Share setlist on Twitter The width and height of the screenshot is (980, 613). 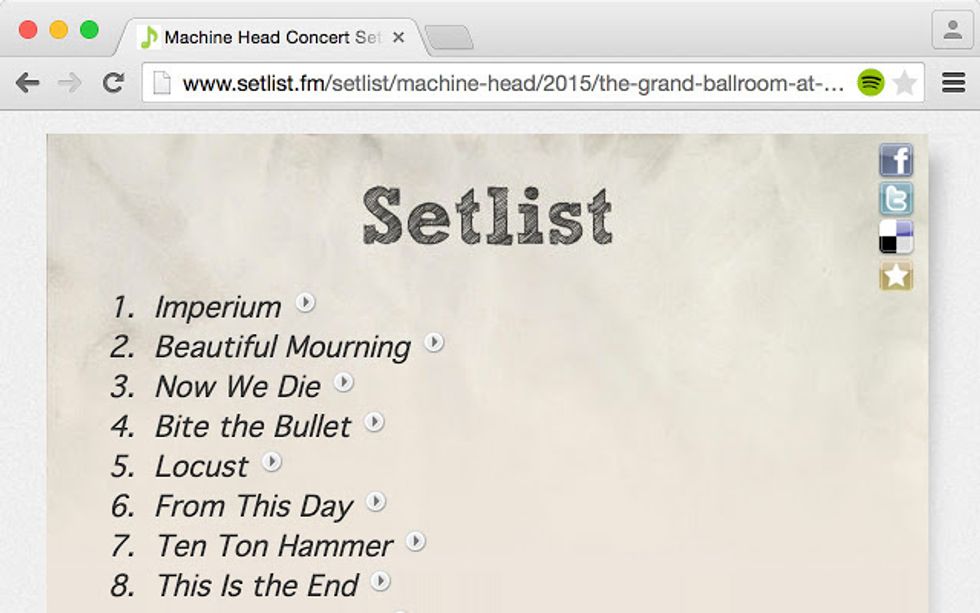pos(896,198)
